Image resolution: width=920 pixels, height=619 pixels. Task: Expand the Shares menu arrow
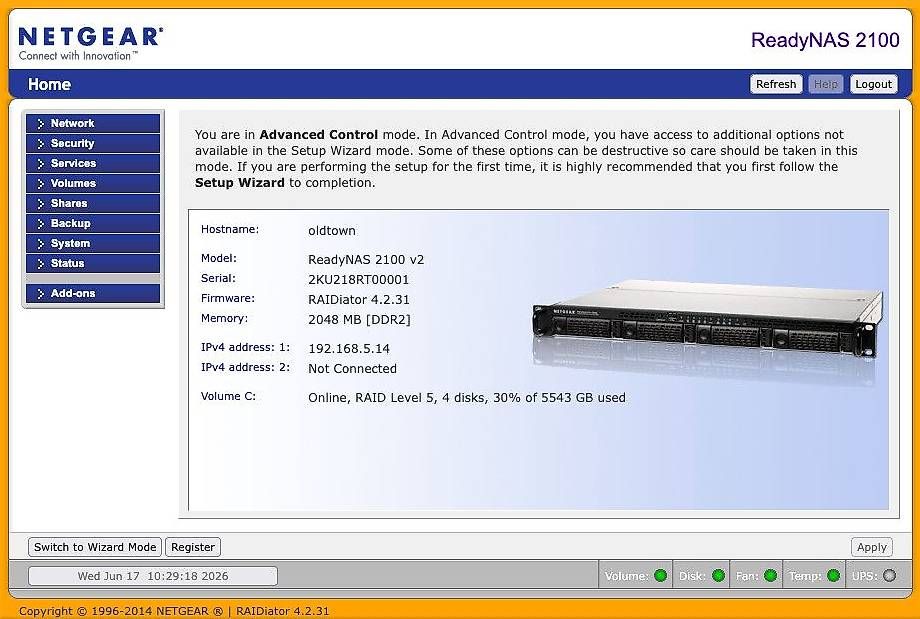tap(40, 204)
